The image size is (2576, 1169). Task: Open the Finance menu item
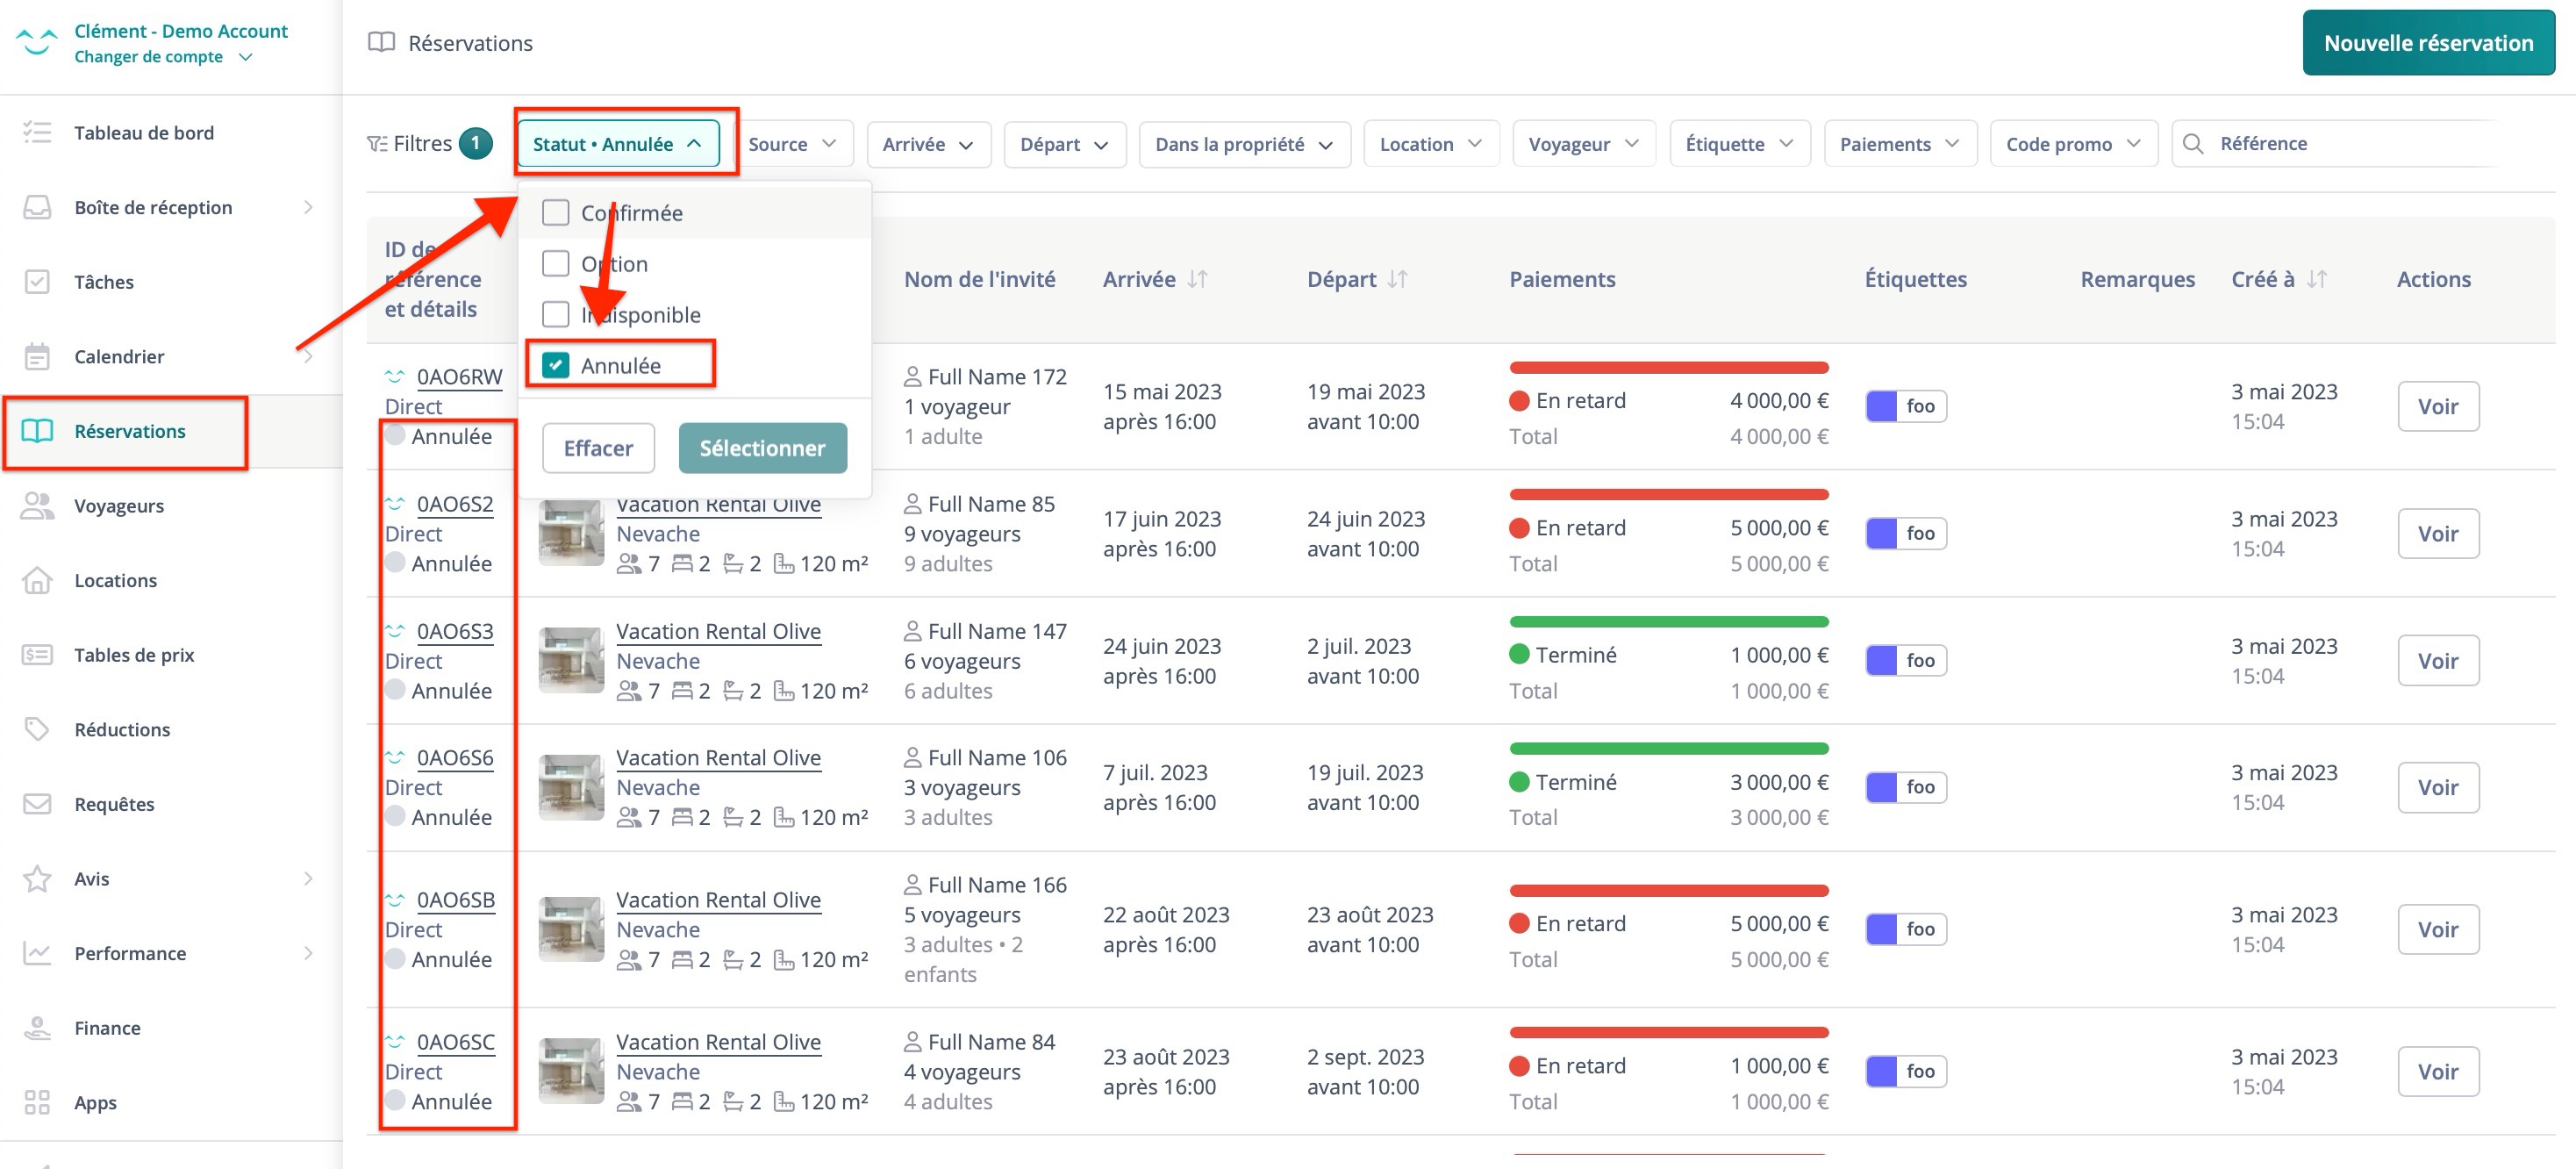(107, 1028)
